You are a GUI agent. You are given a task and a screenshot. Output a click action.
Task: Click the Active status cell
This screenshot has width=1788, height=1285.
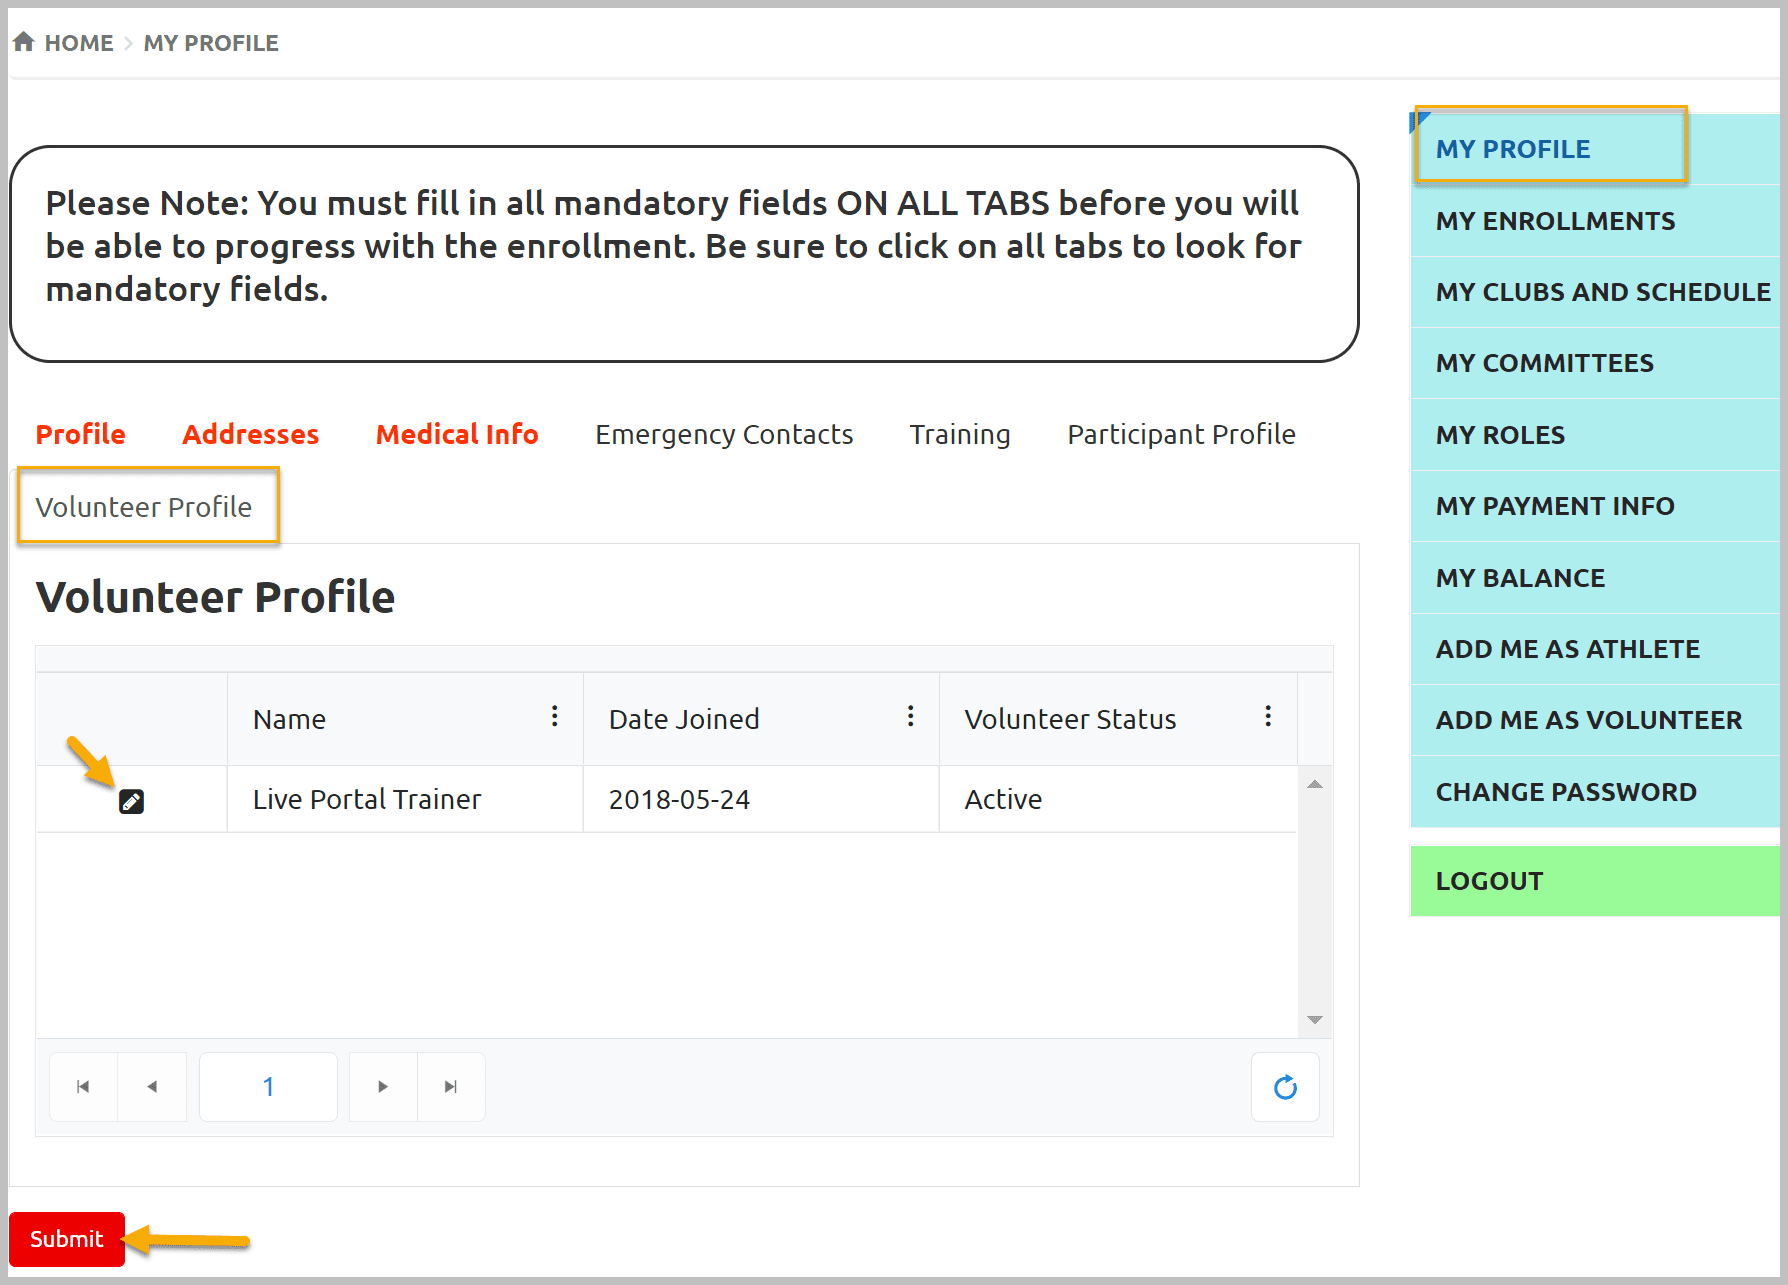1117,799
